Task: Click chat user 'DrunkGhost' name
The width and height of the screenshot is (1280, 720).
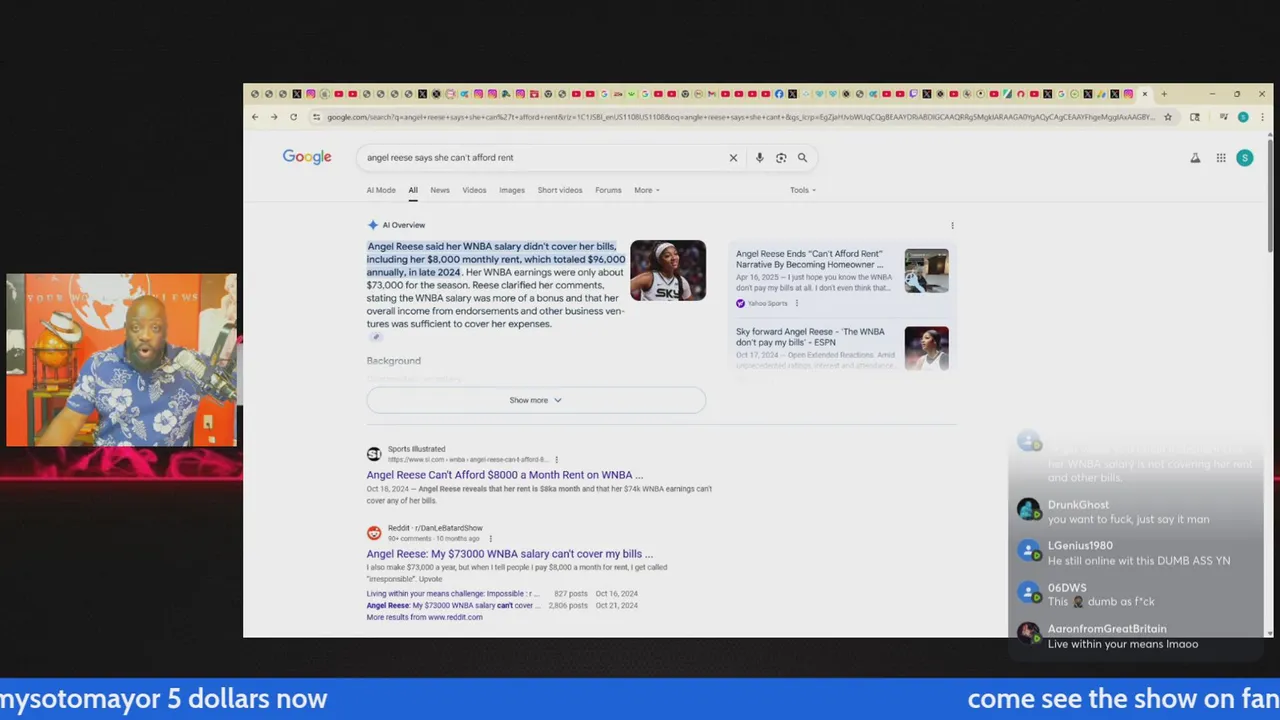Action: [x=1078, y=505]
